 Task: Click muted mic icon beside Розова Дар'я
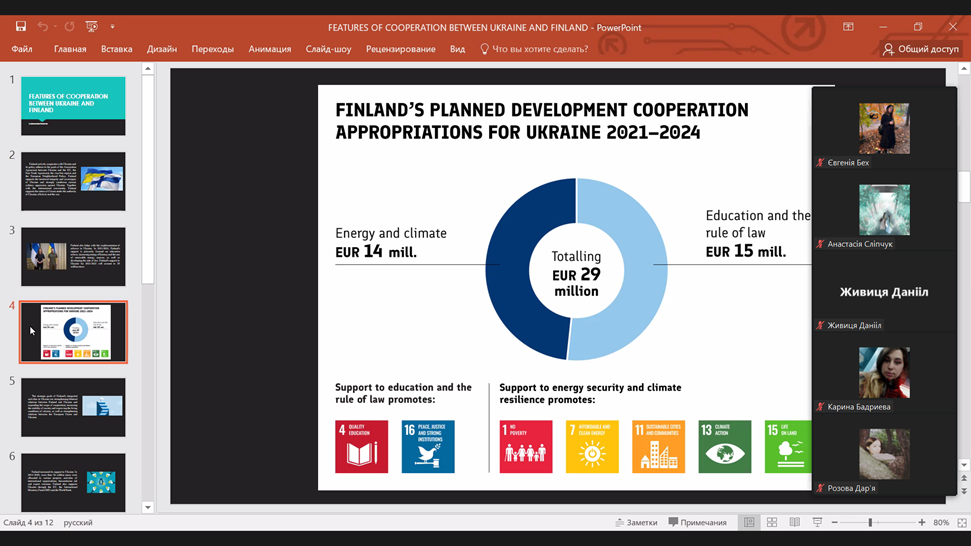click(x=821, y=488)
